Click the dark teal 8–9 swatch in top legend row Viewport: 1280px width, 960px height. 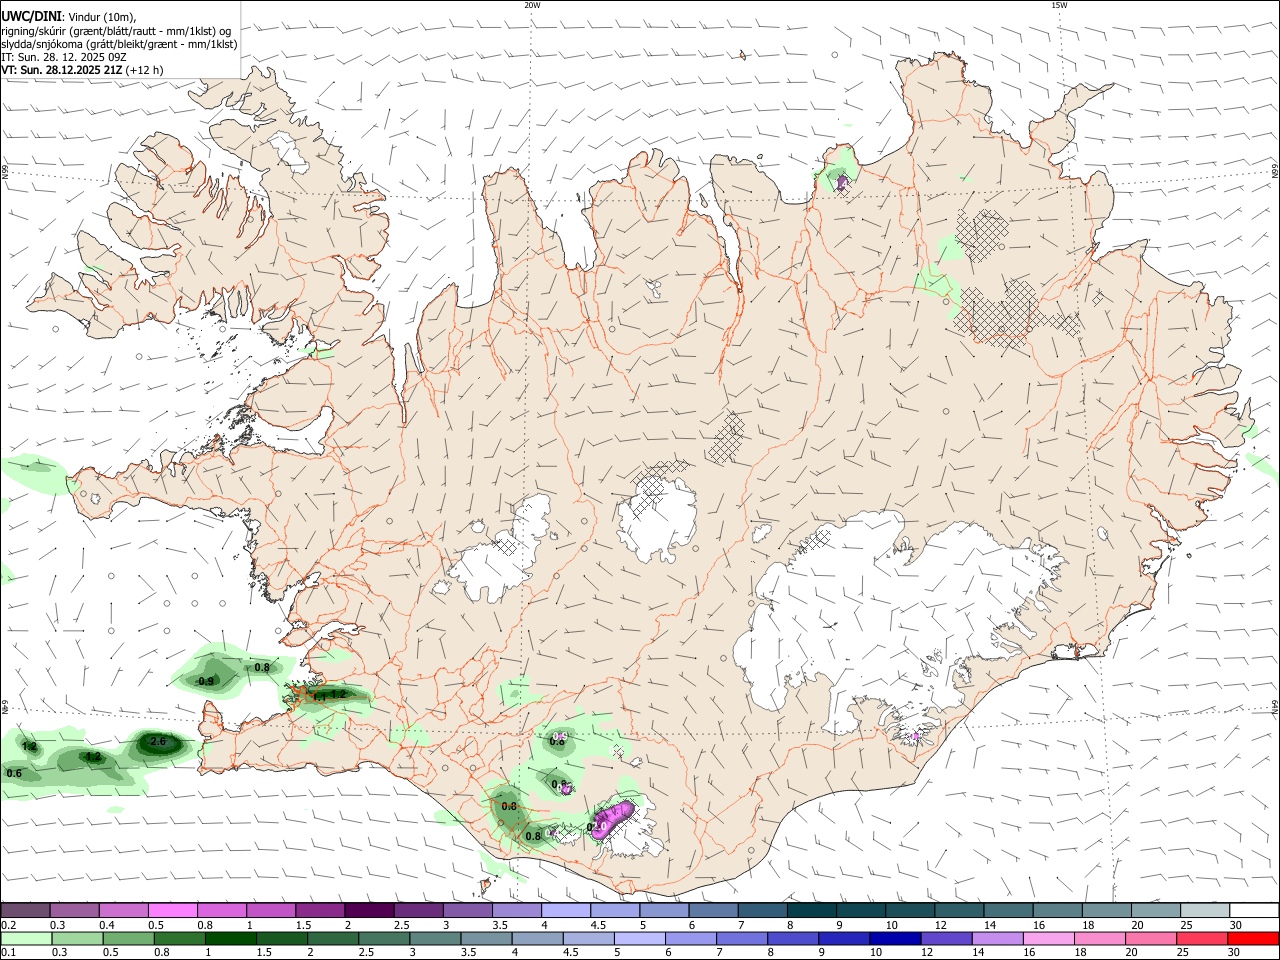pos(811,910)
